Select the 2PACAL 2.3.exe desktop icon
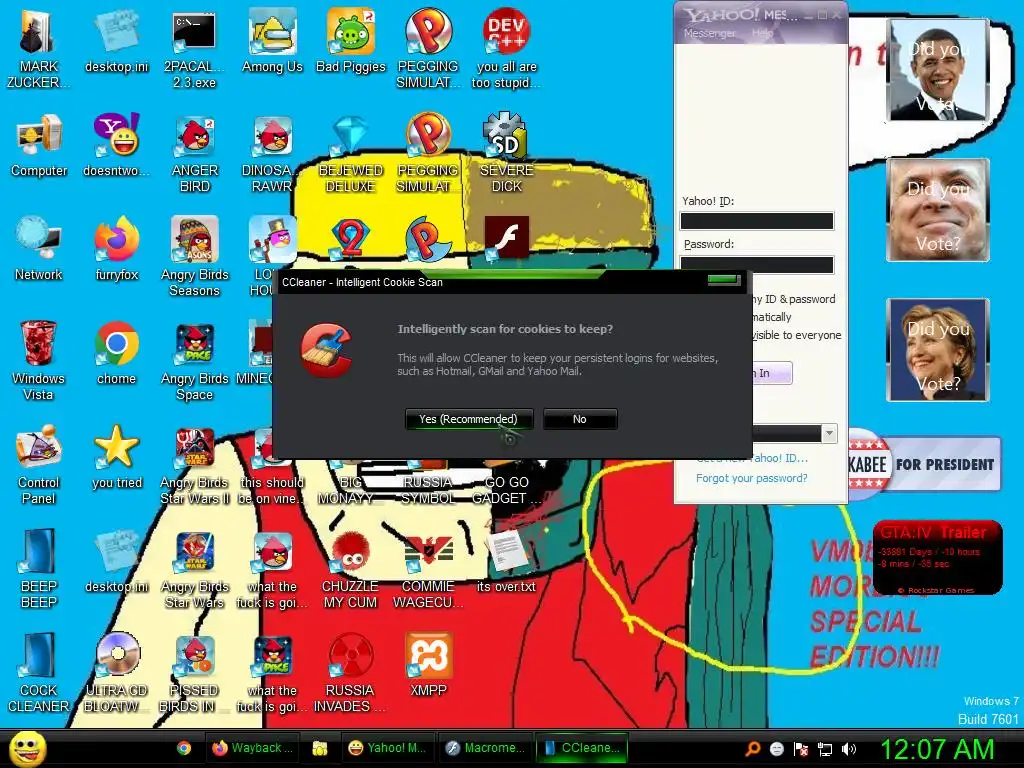This screenshot has height=768, width=1024. (x=194, y=48)
